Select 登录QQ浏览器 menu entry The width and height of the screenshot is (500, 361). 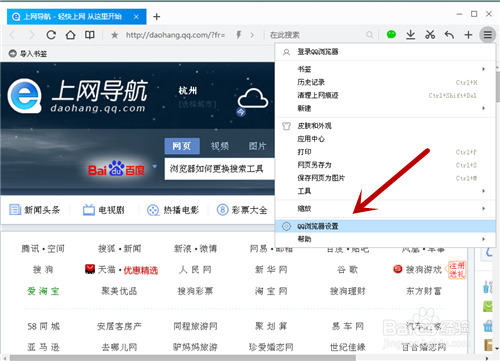[x=385, y=52]
